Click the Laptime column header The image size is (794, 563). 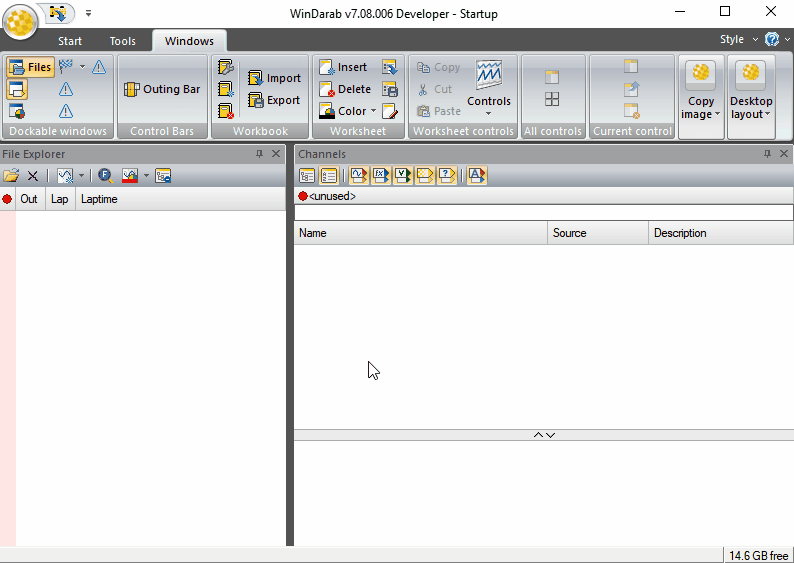[180, 199]
